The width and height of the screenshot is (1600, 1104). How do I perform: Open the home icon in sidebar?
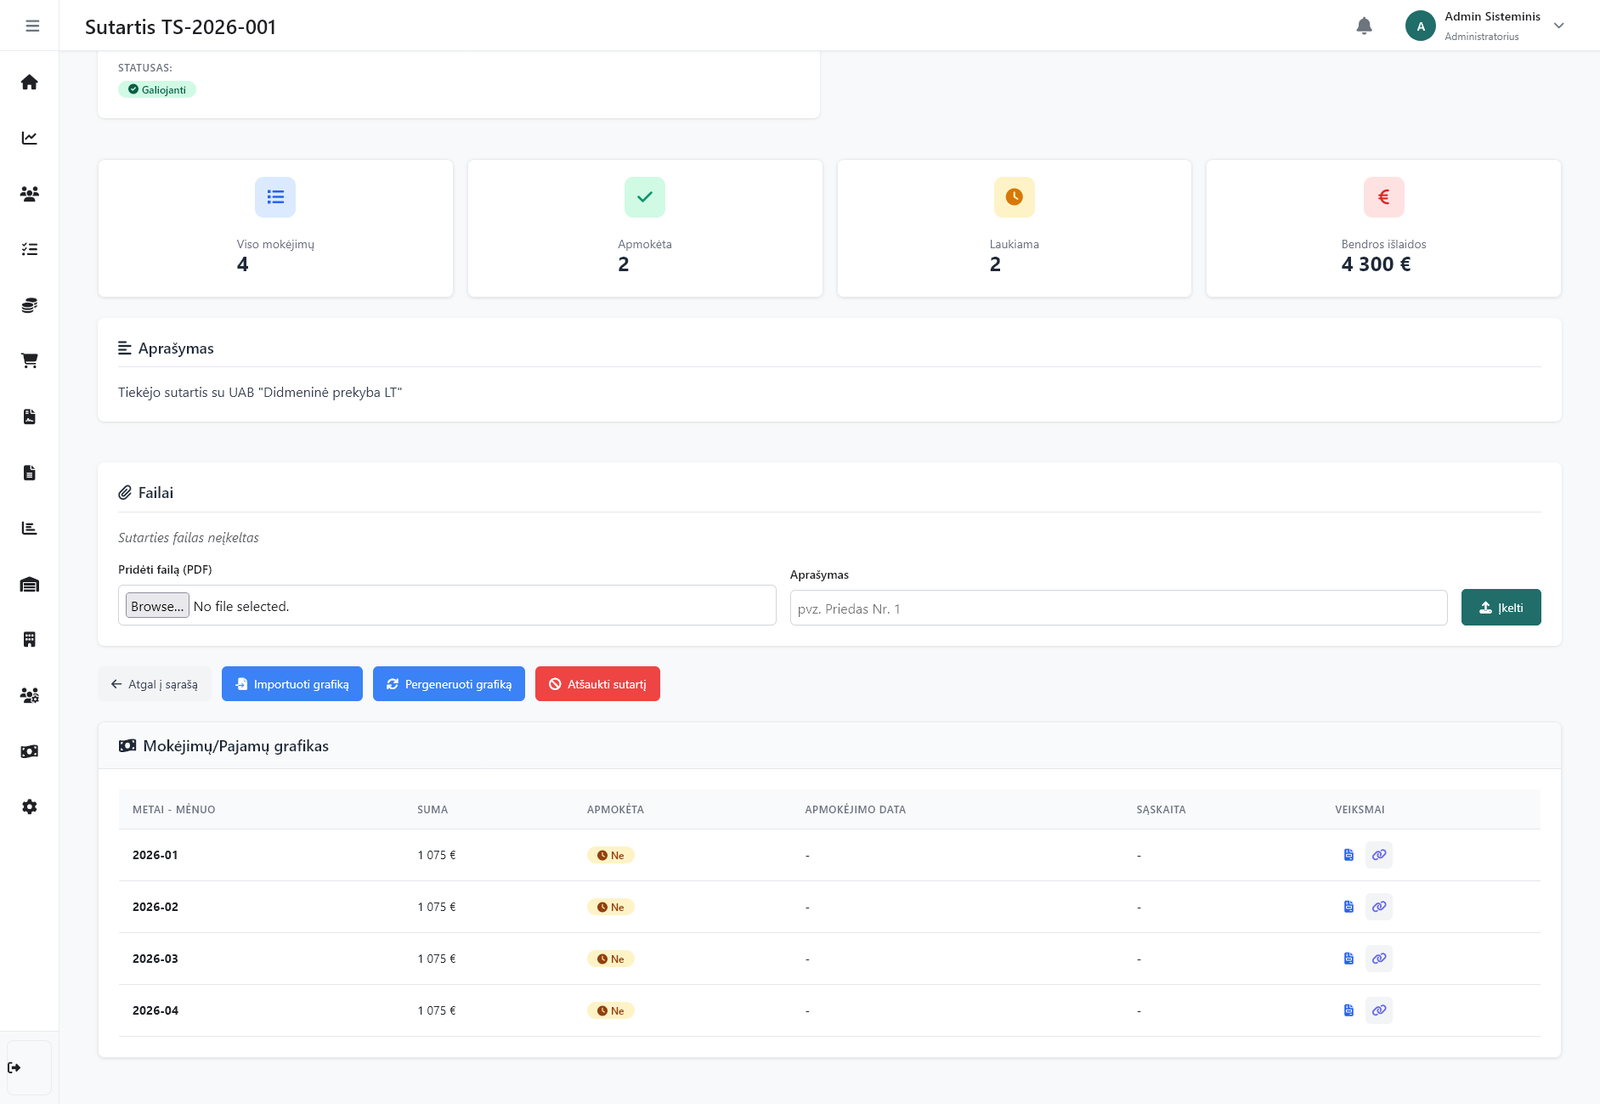[x=30, y=82]
